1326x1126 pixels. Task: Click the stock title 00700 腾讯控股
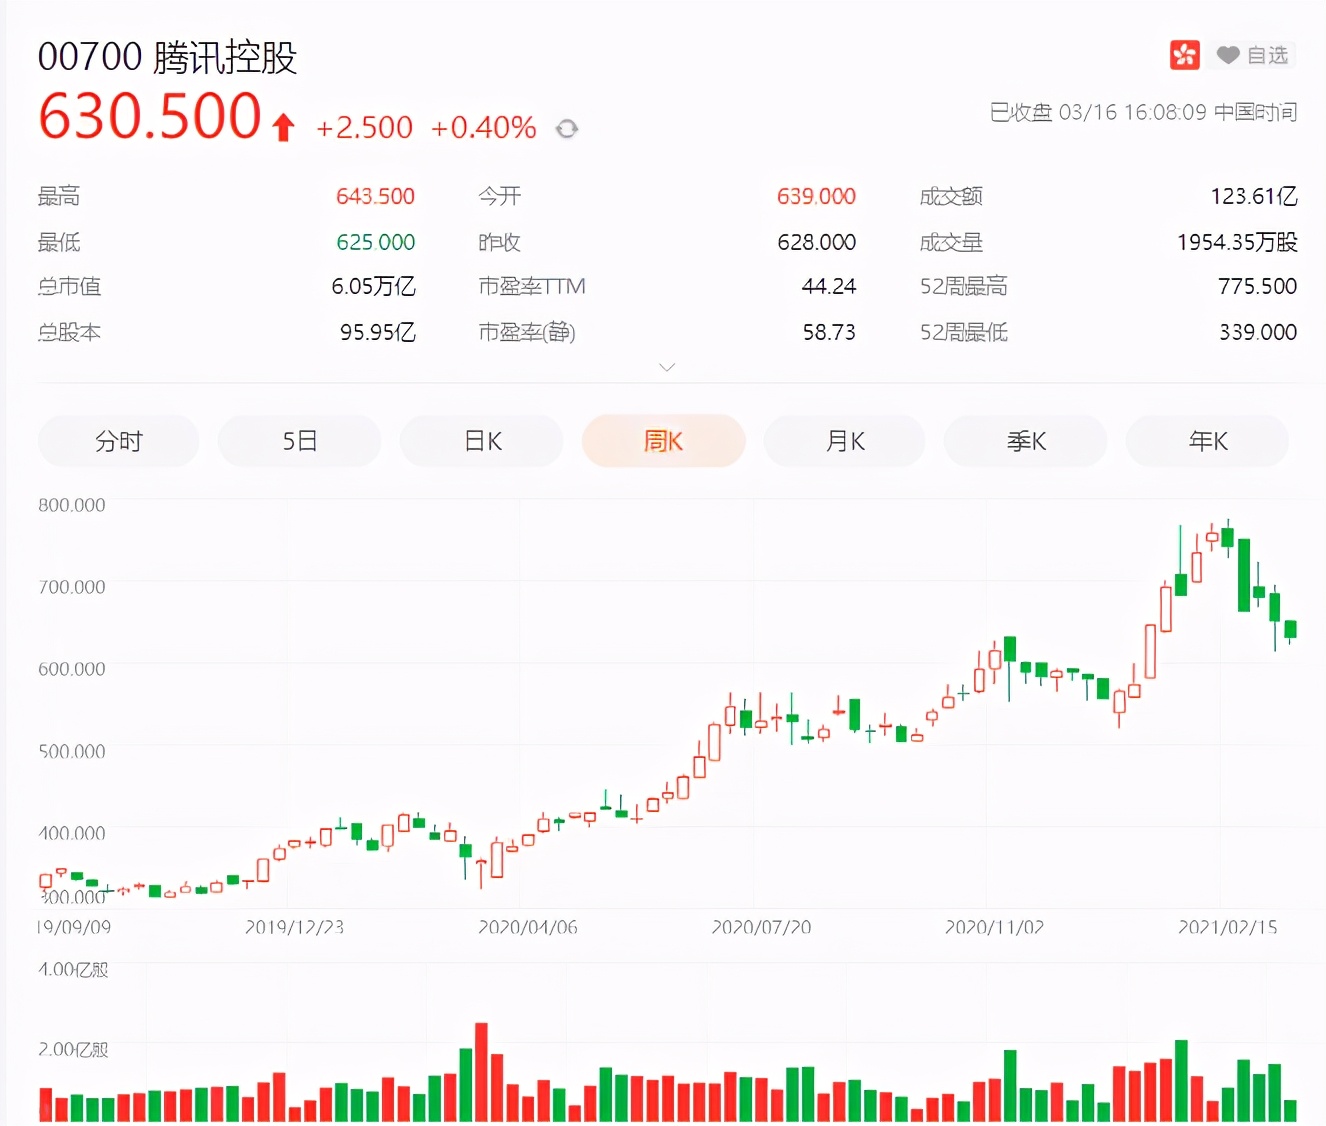166,57
